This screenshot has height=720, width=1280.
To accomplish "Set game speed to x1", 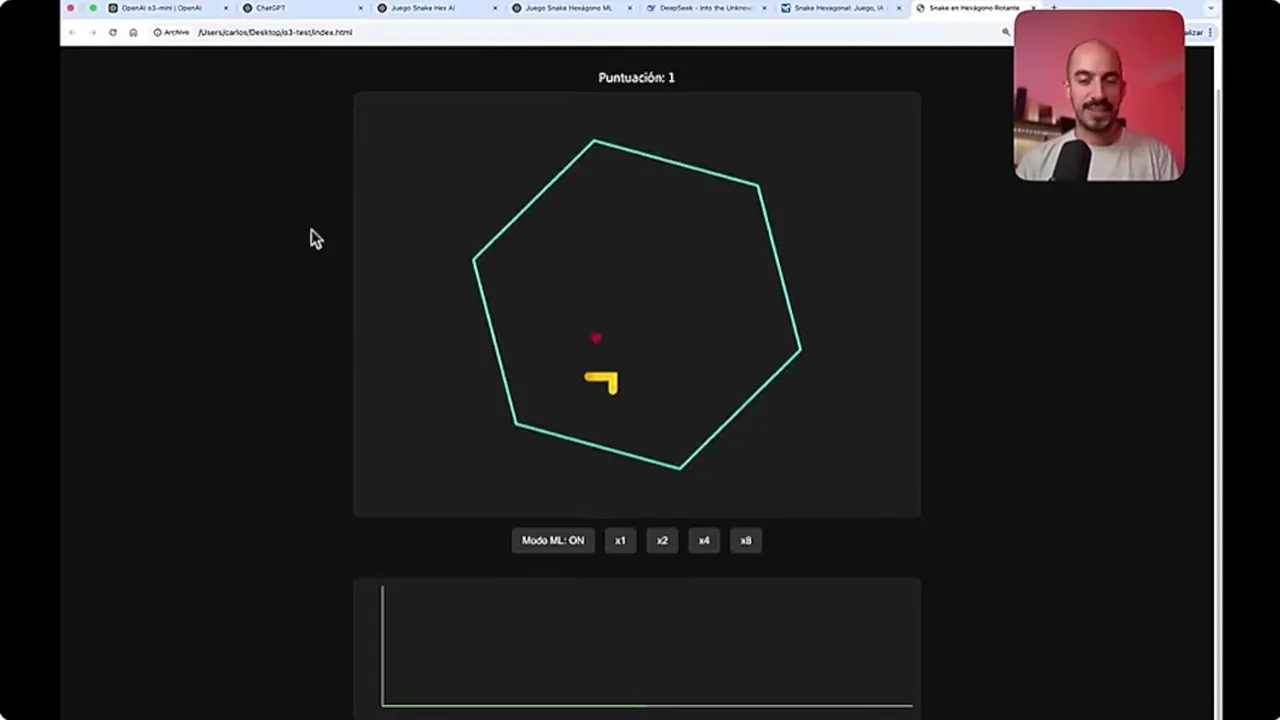I will tap(620, 541).
